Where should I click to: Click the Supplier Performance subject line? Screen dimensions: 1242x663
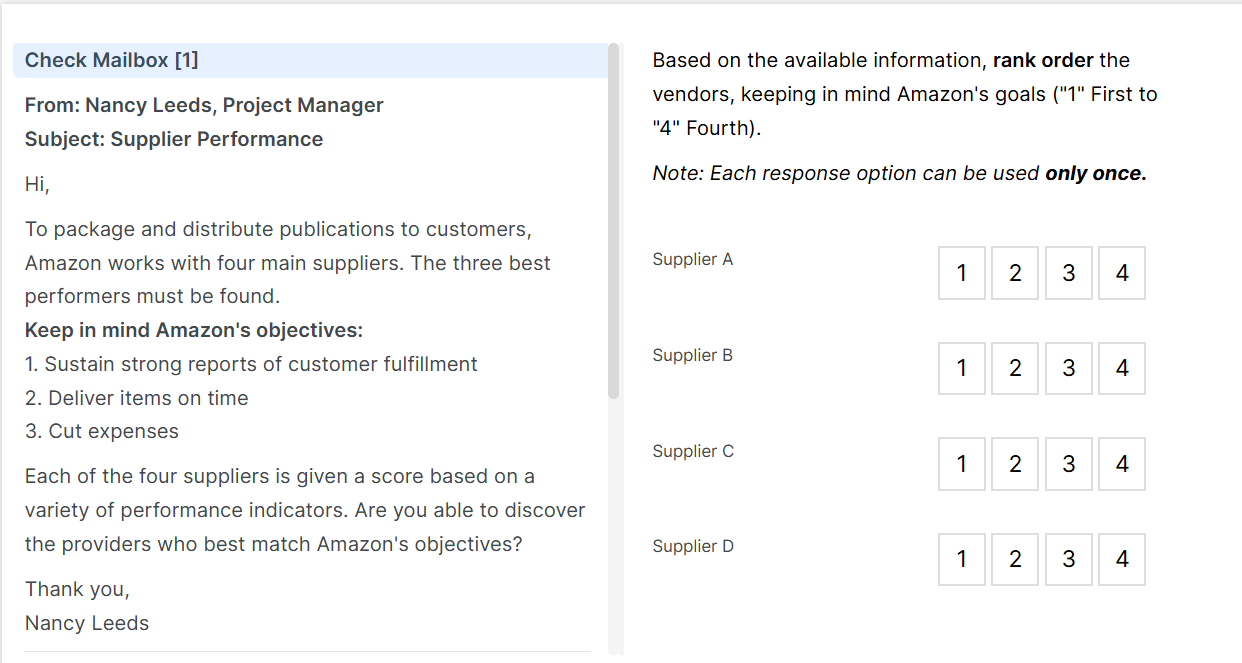(174, 139)
